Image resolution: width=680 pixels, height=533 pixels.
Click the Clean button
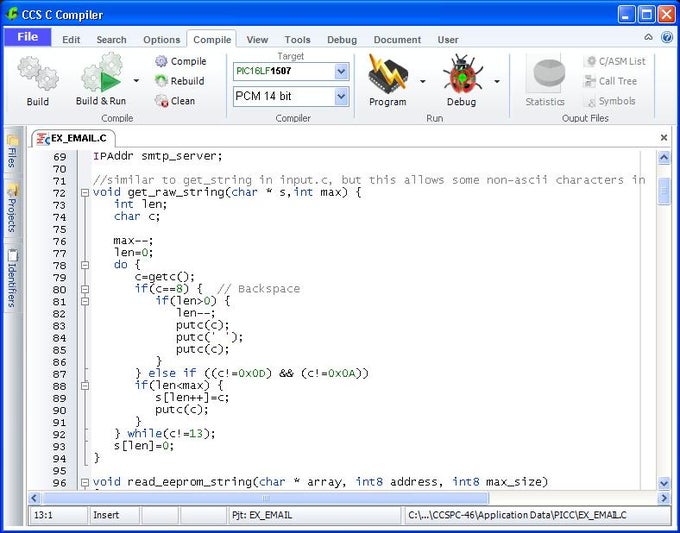pyautogui.click(x=175, y=101)
